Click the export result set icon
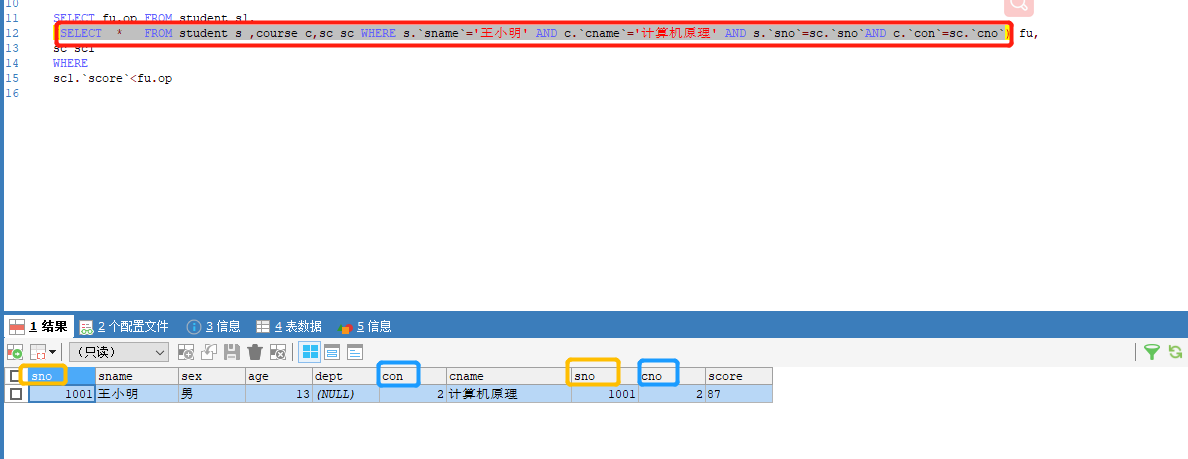Viewport: 1188px width, 459px height. [14, 352]
